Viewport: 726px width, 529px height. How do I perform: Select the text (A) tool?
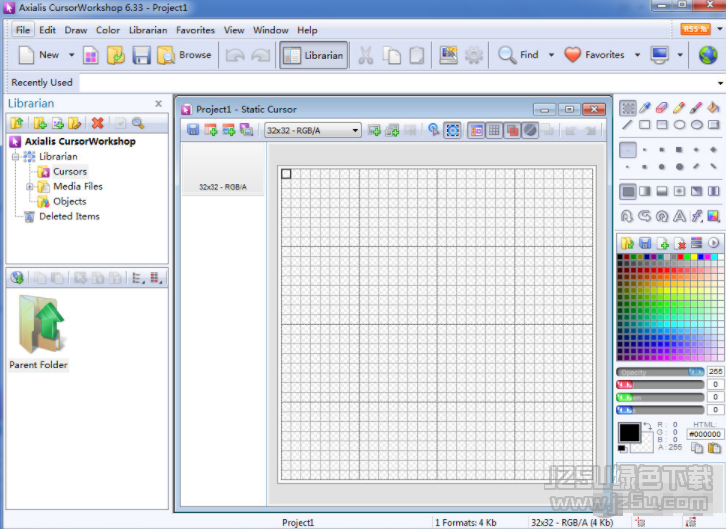(679, 216)
